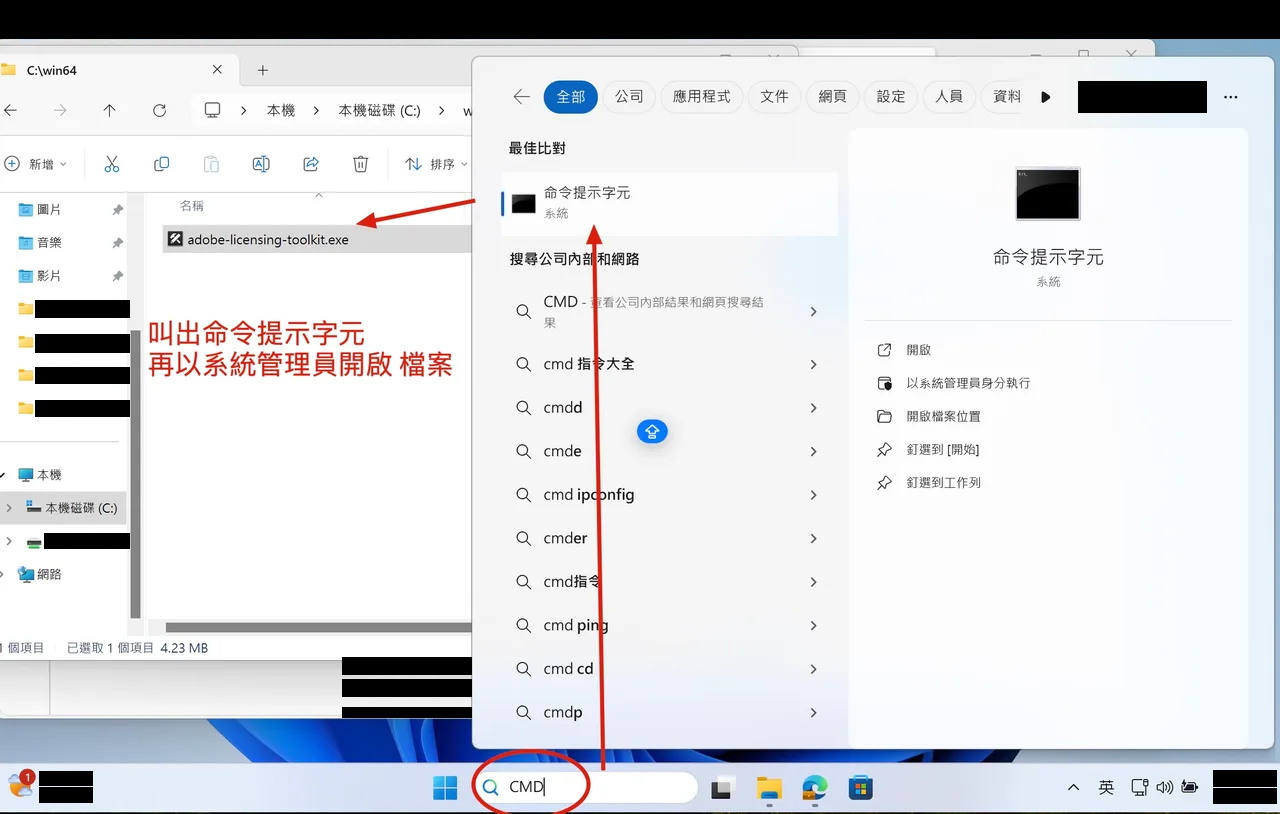Select adobe-licensing-toolkit.exe file
The width and height of the screenshot is (1280, 814).
[x=316, y=239]
